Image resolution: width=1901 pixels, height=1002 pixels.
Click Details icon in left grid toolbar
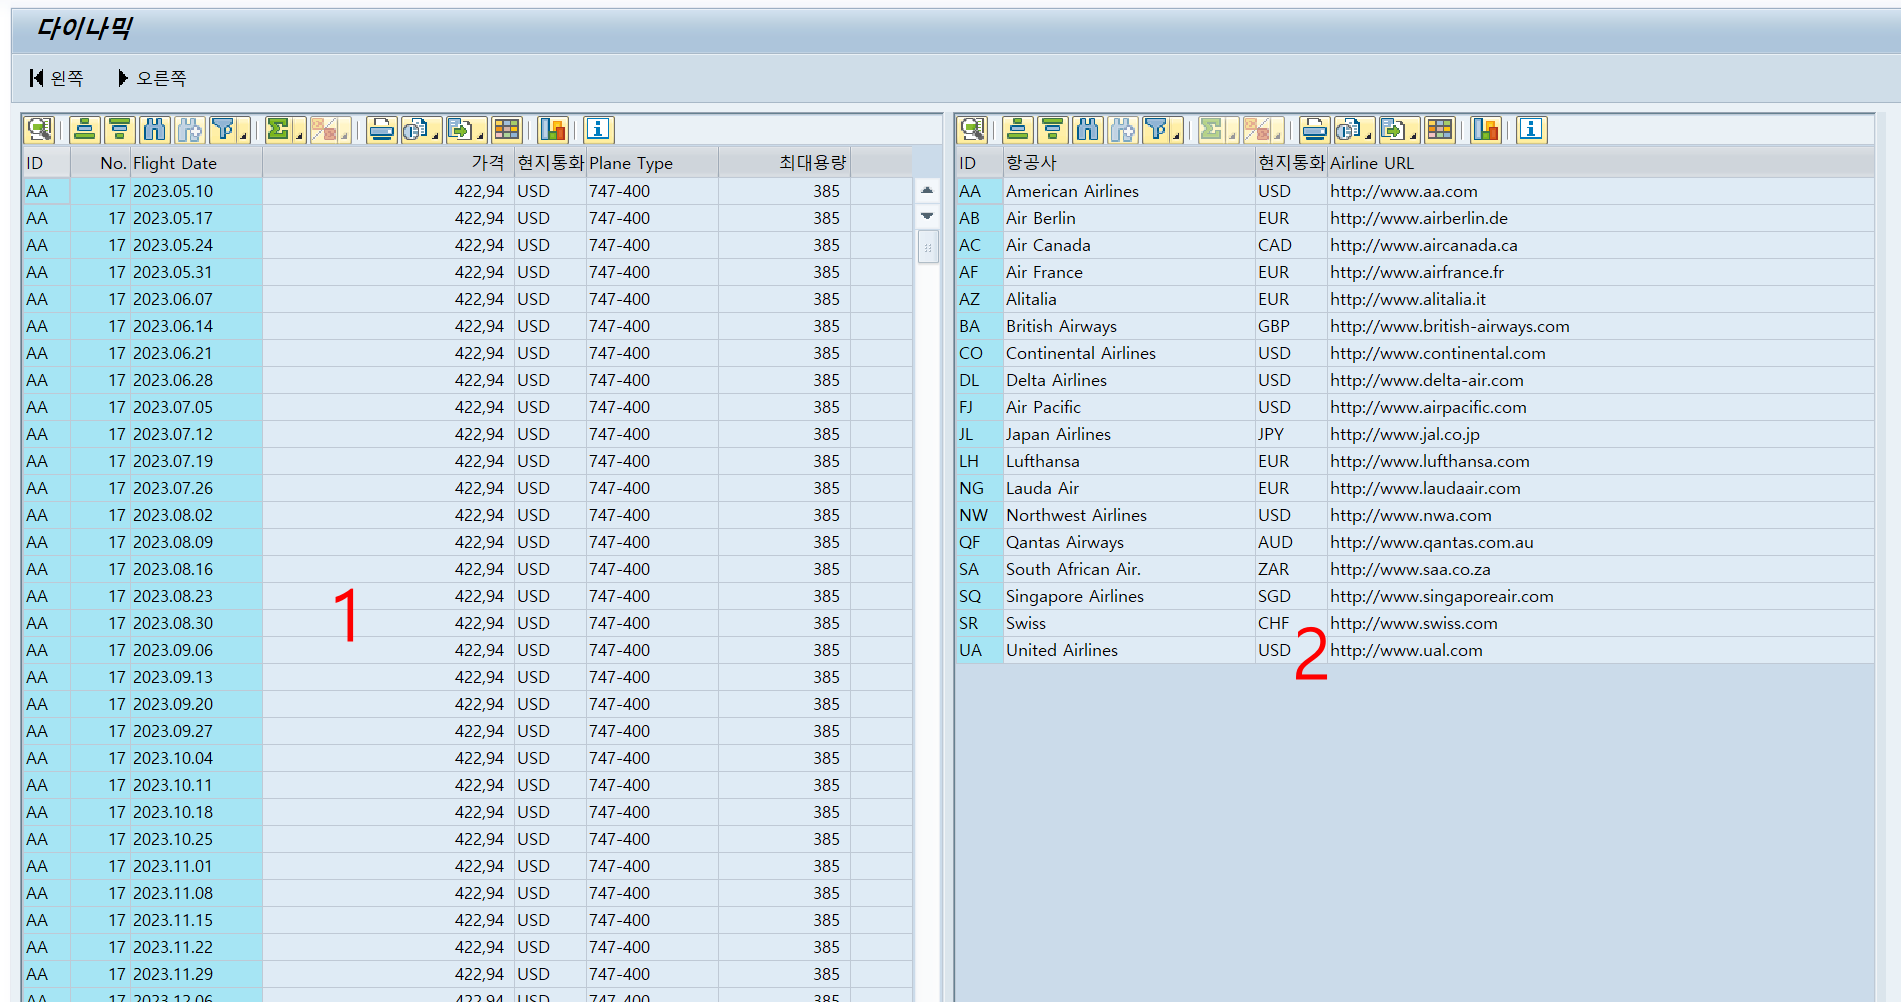[39, 129]
